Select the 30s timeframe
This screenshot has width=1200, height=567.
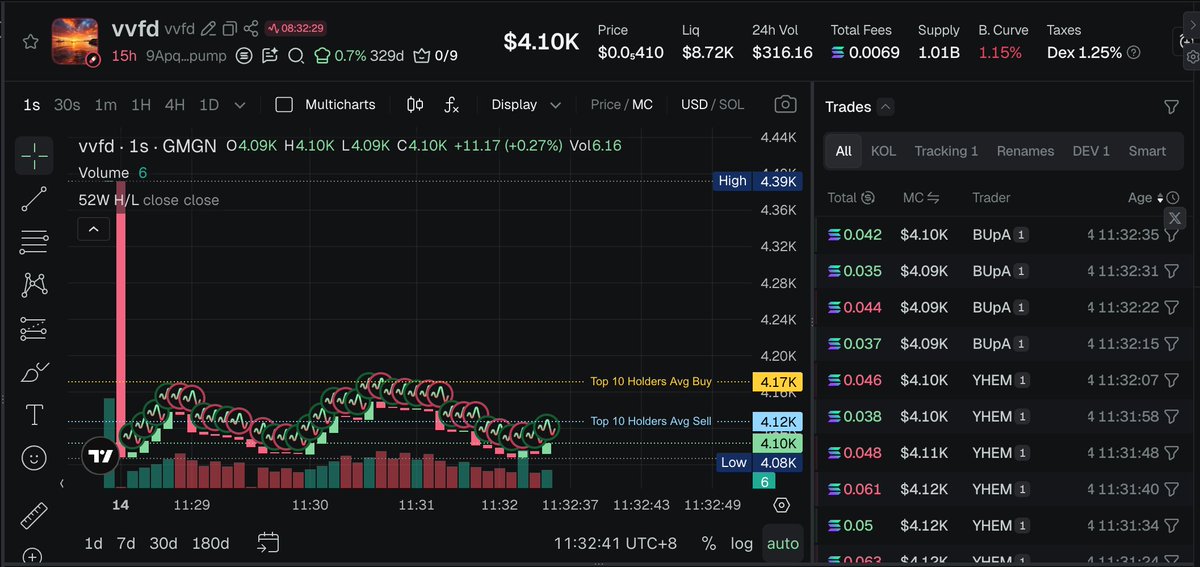coord(67,104)
